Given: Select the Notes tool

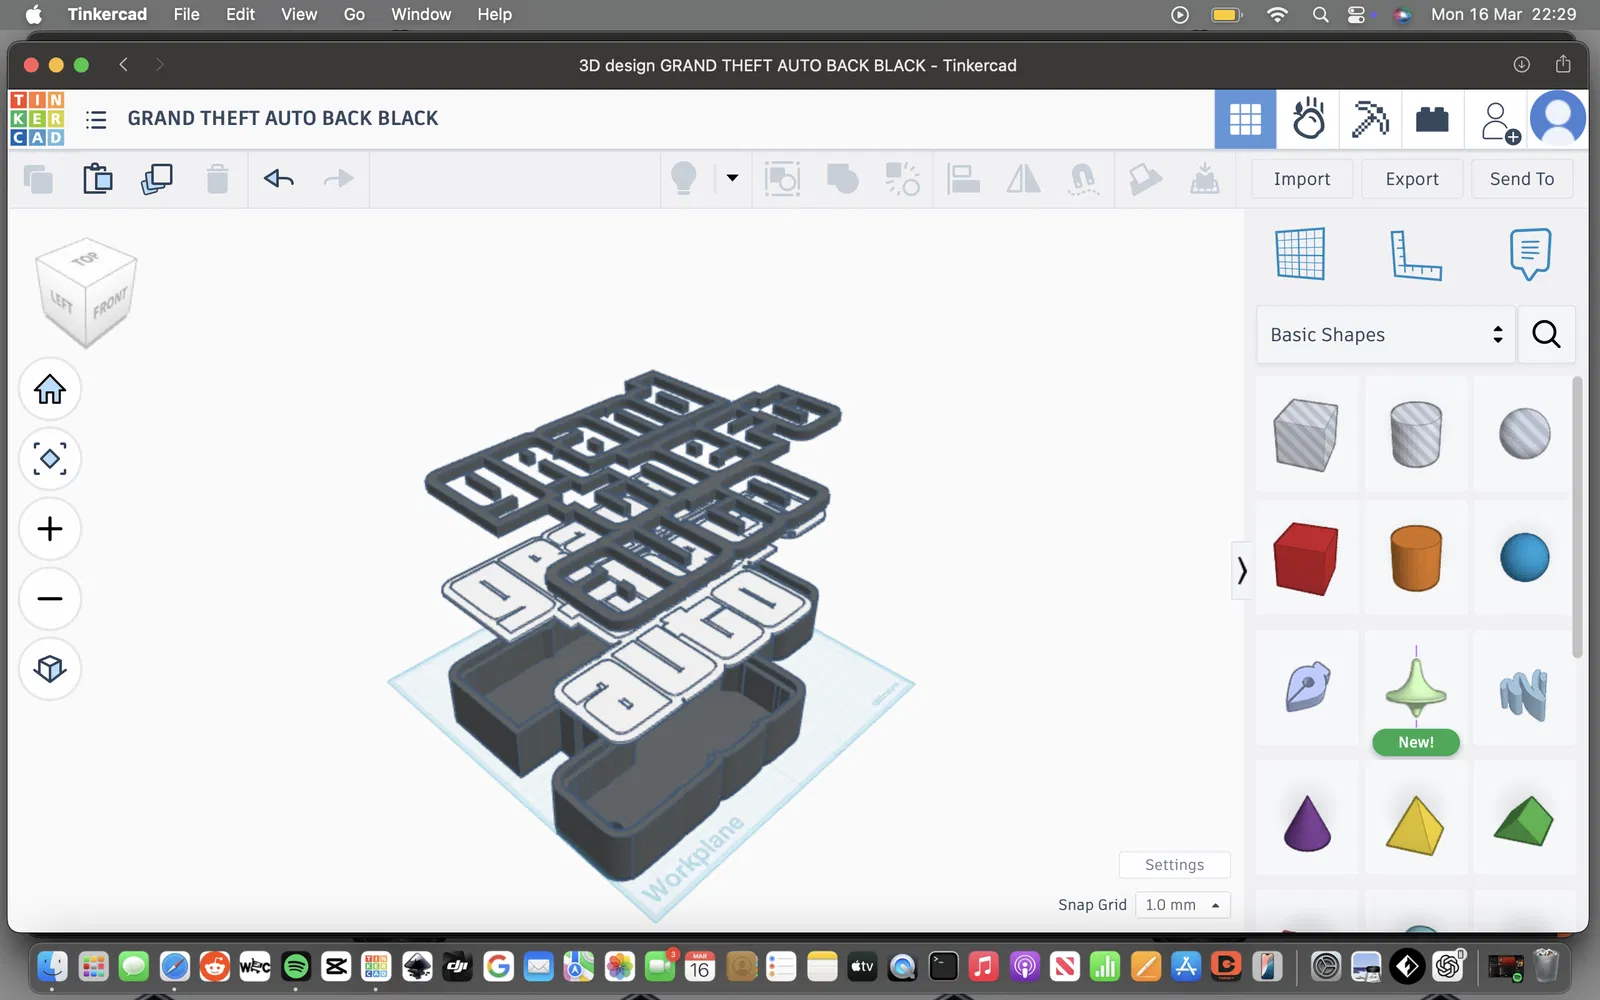Looking at the screenshot, I should tap(1530, 254).
